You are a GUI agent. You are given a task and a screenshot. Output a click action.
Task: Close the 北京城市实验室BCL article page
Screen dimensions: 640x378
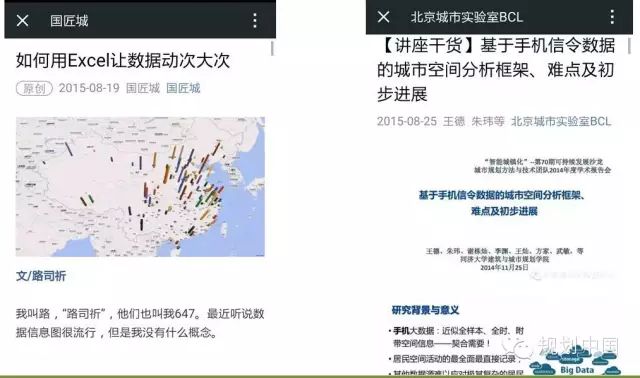(383, 17)
